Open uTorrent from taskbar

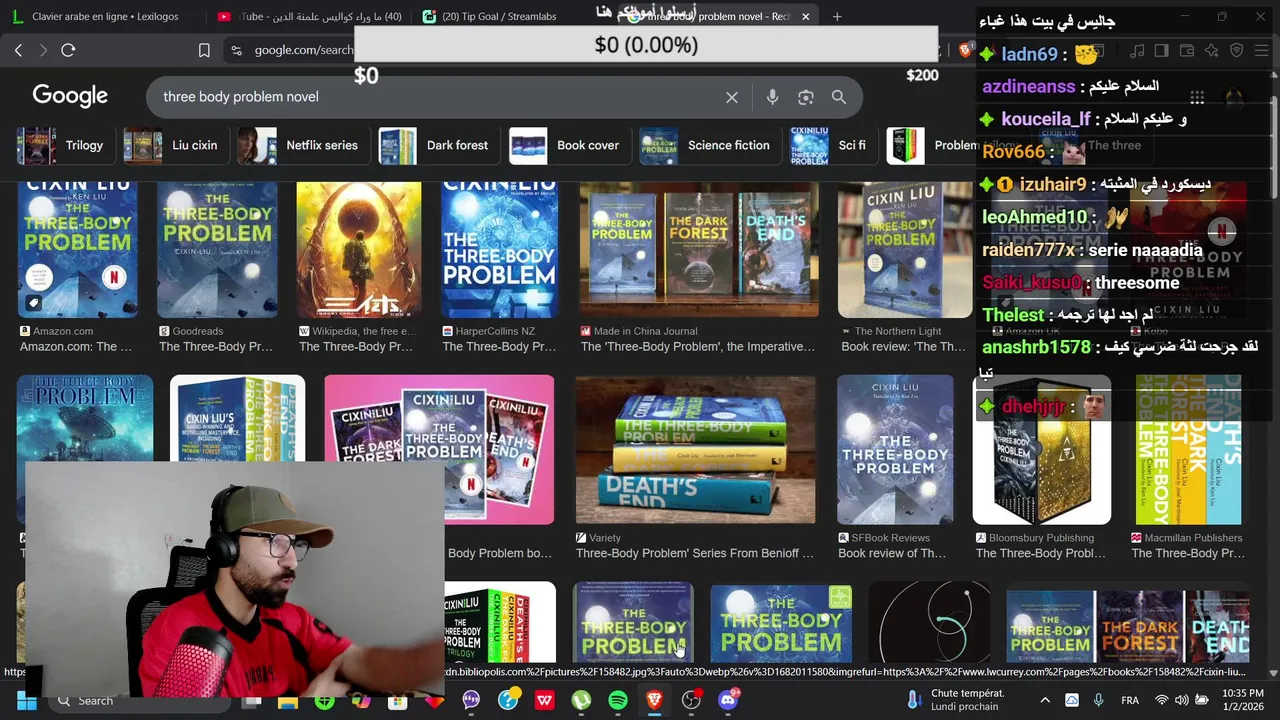tap(581, 701)
